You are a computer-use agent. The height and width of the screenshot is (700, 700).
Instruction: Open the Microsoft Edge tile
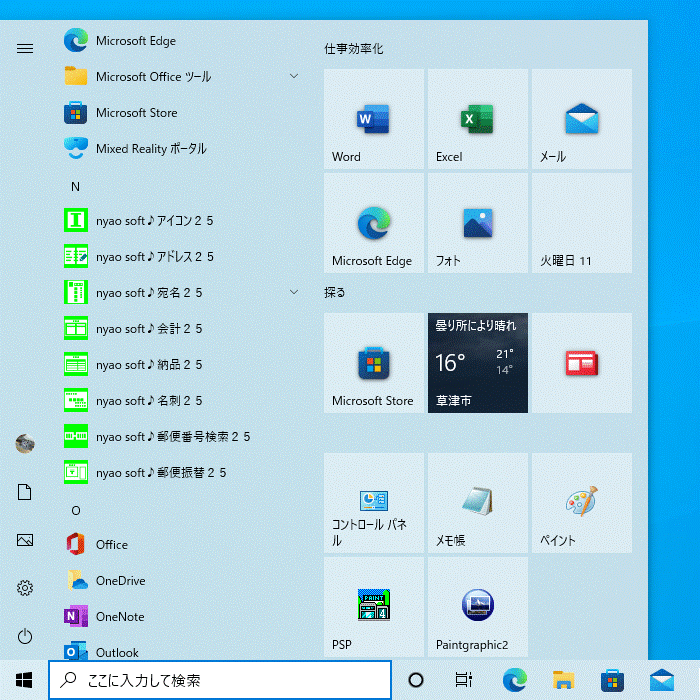[x=374, y=223]
